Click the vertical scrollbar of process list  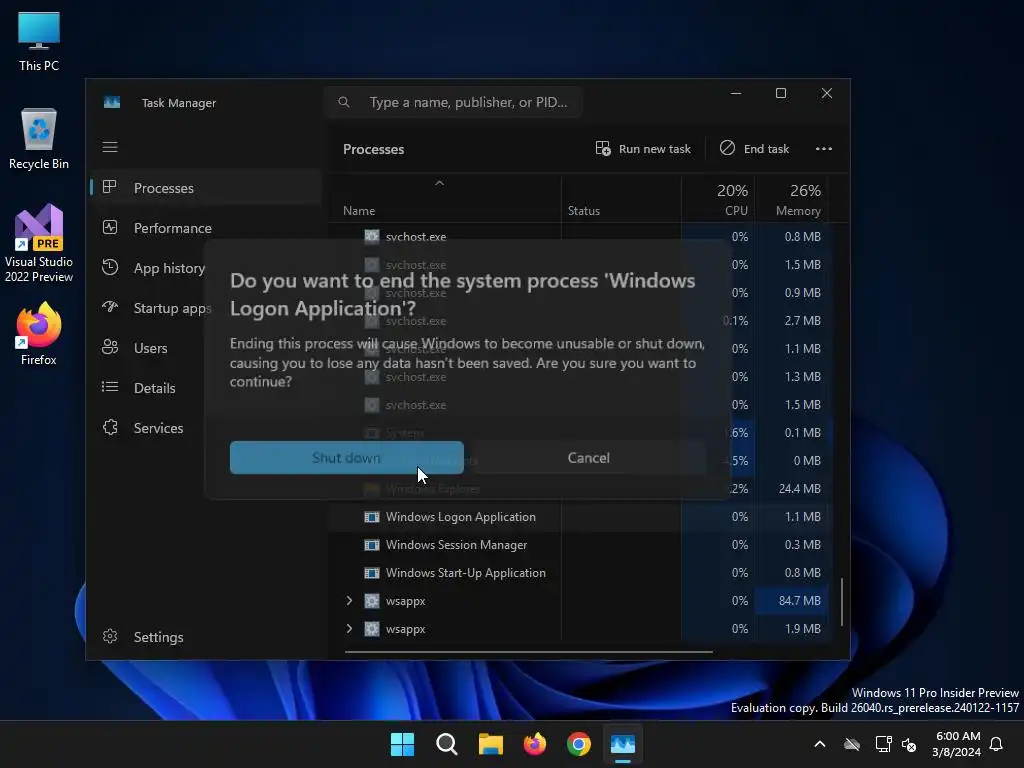[842, 601]
